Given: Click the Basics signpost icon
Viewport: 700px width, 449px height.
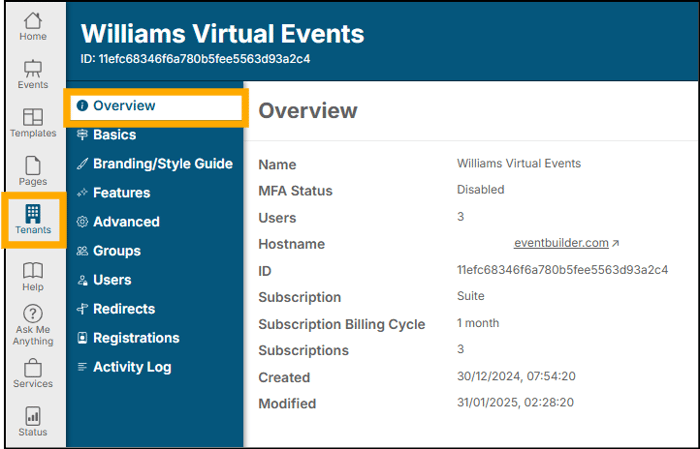Looking at the screenshot, I should point(82,135).
